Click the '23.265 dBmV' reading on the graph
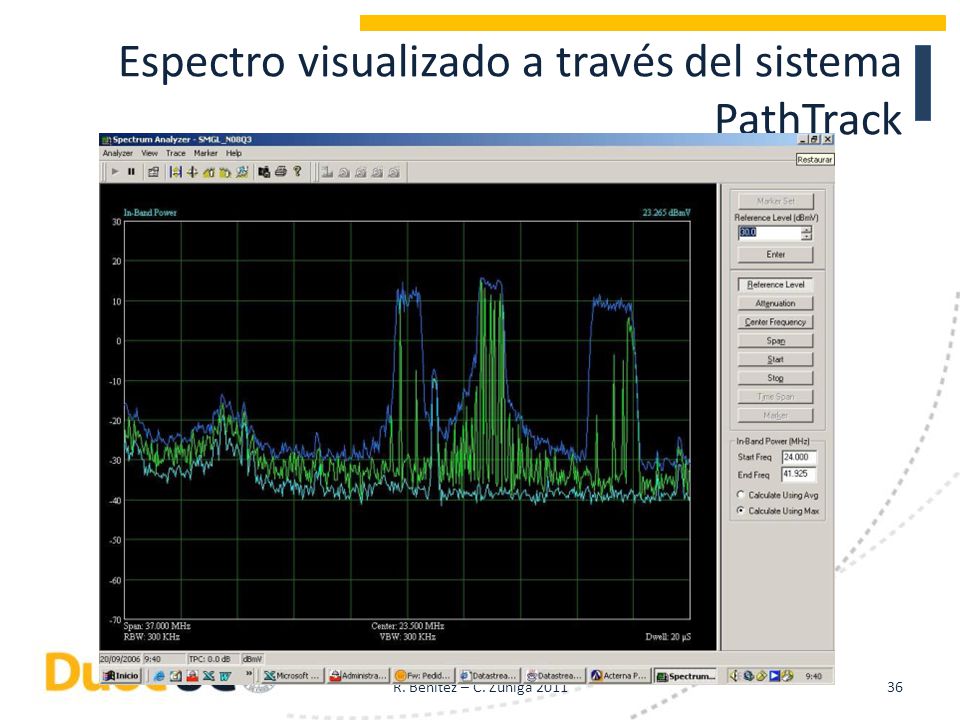960x720 pixels. (x=667, y=212)
